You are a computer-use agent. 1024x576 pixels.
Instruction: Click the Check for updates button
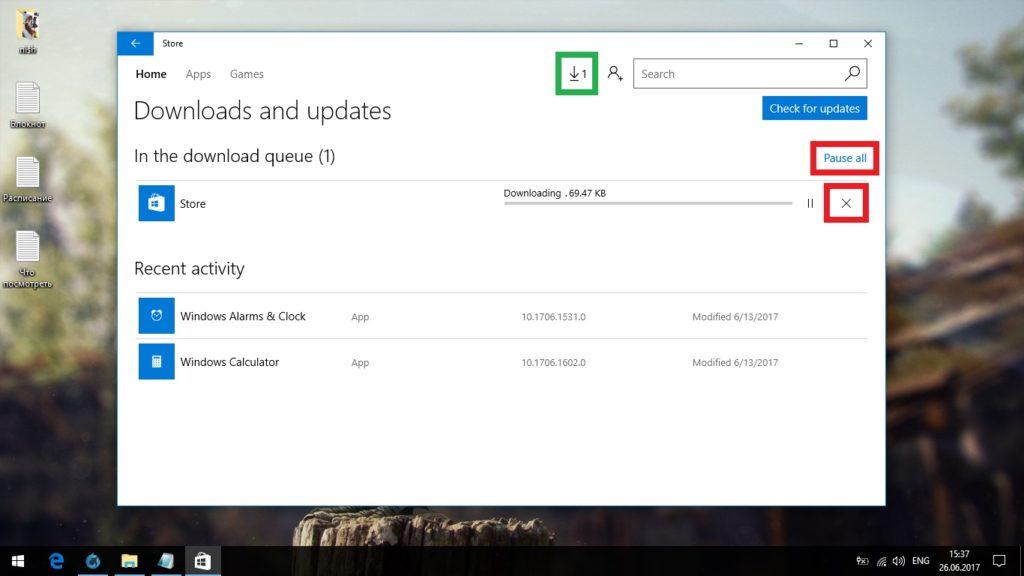pyautogui.click(x=814, y=108)
